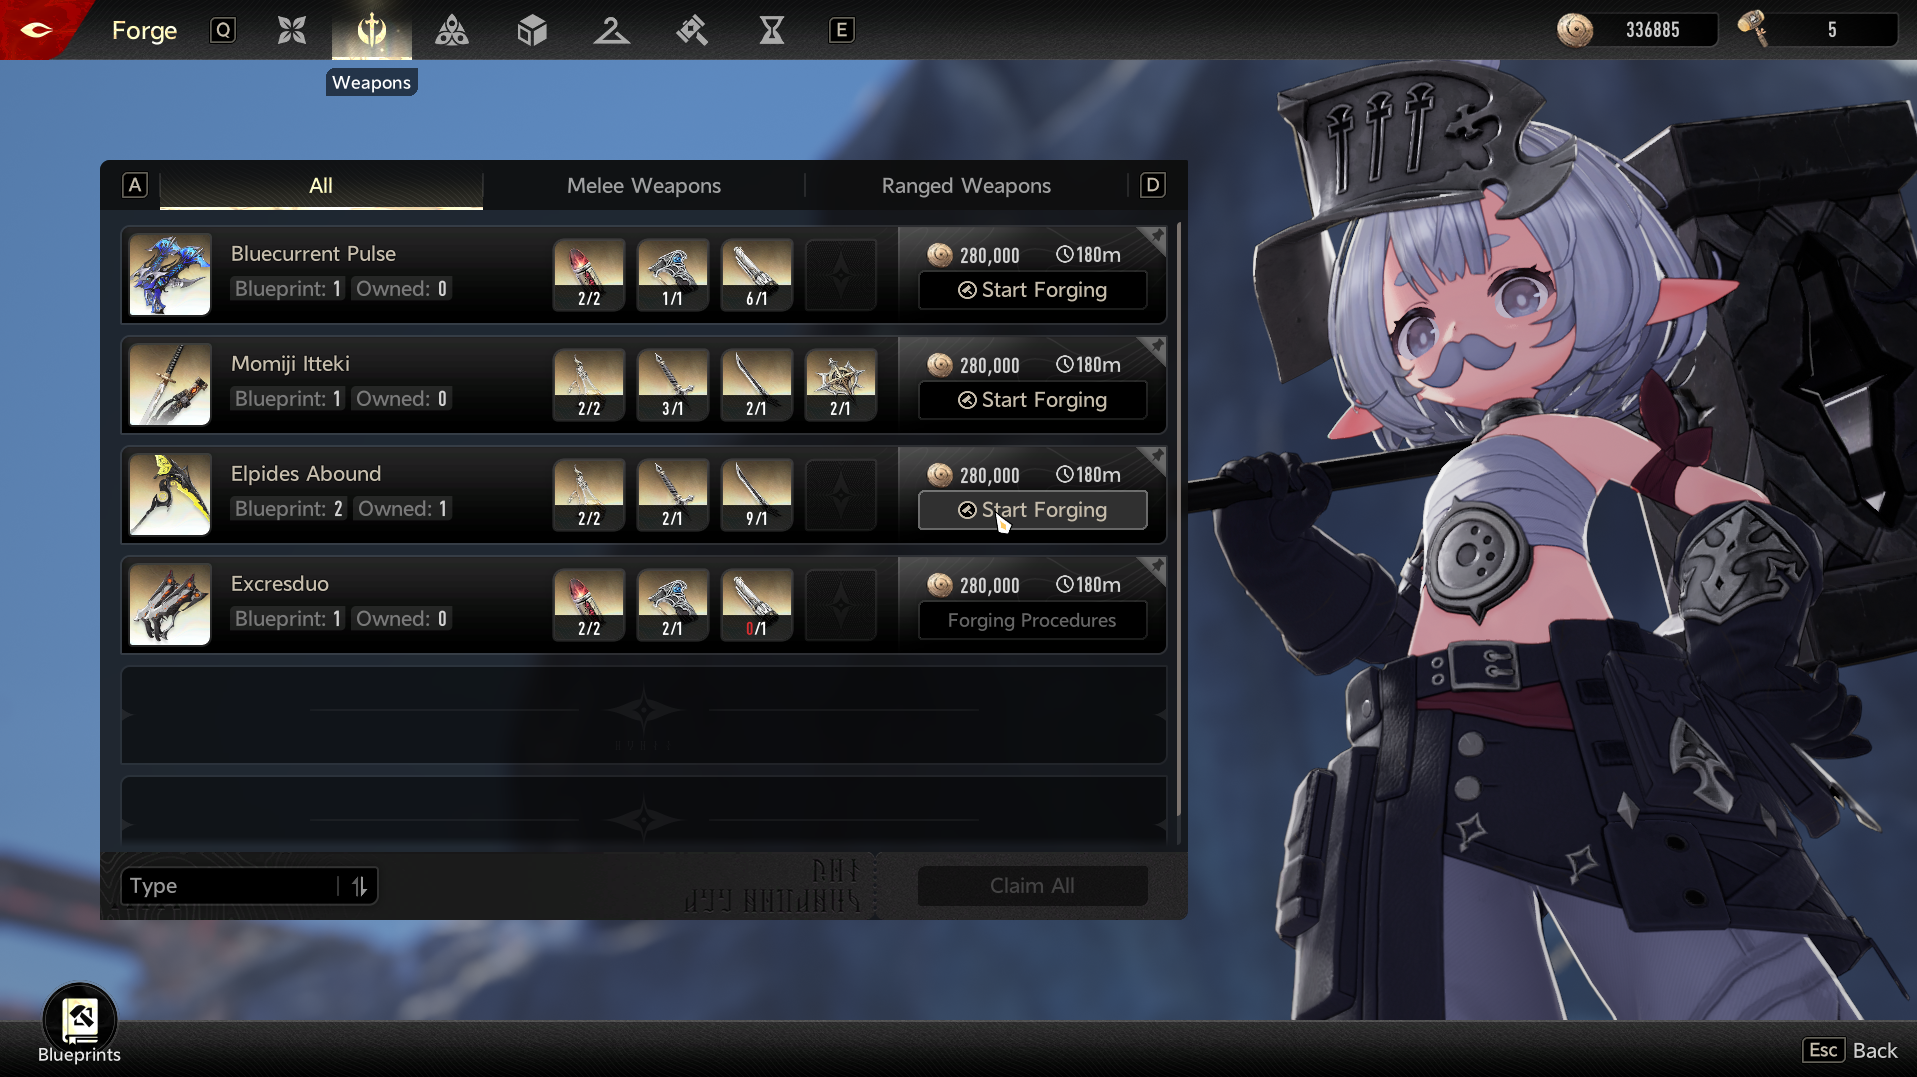Inspect Elpides Abound second material (2/1)
This screenshot has height=1077, width=1917.
coord(673,495)
